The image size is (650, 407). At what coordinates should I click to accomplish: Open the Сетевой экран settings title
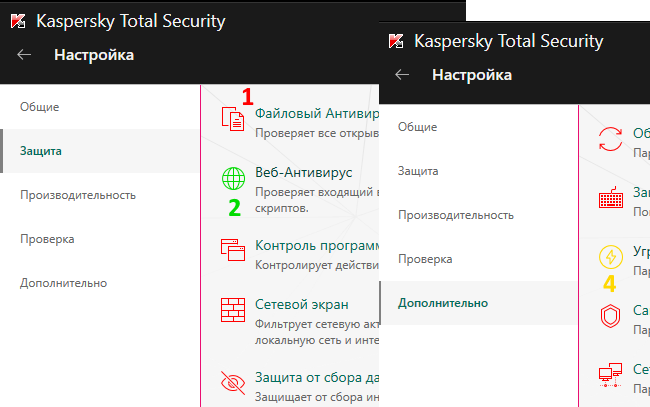[303, 304]
